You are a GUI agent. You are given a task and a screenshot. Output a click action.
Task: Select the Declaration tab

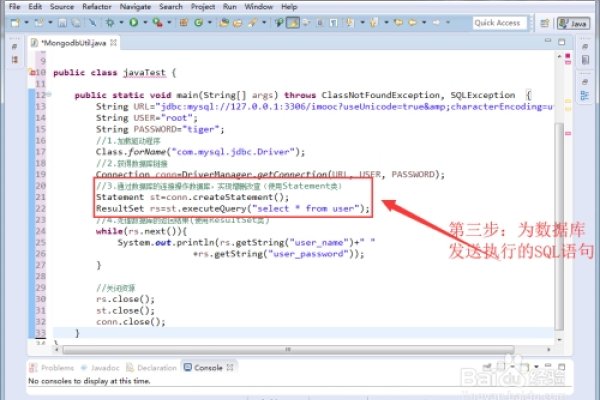[156, 368]
